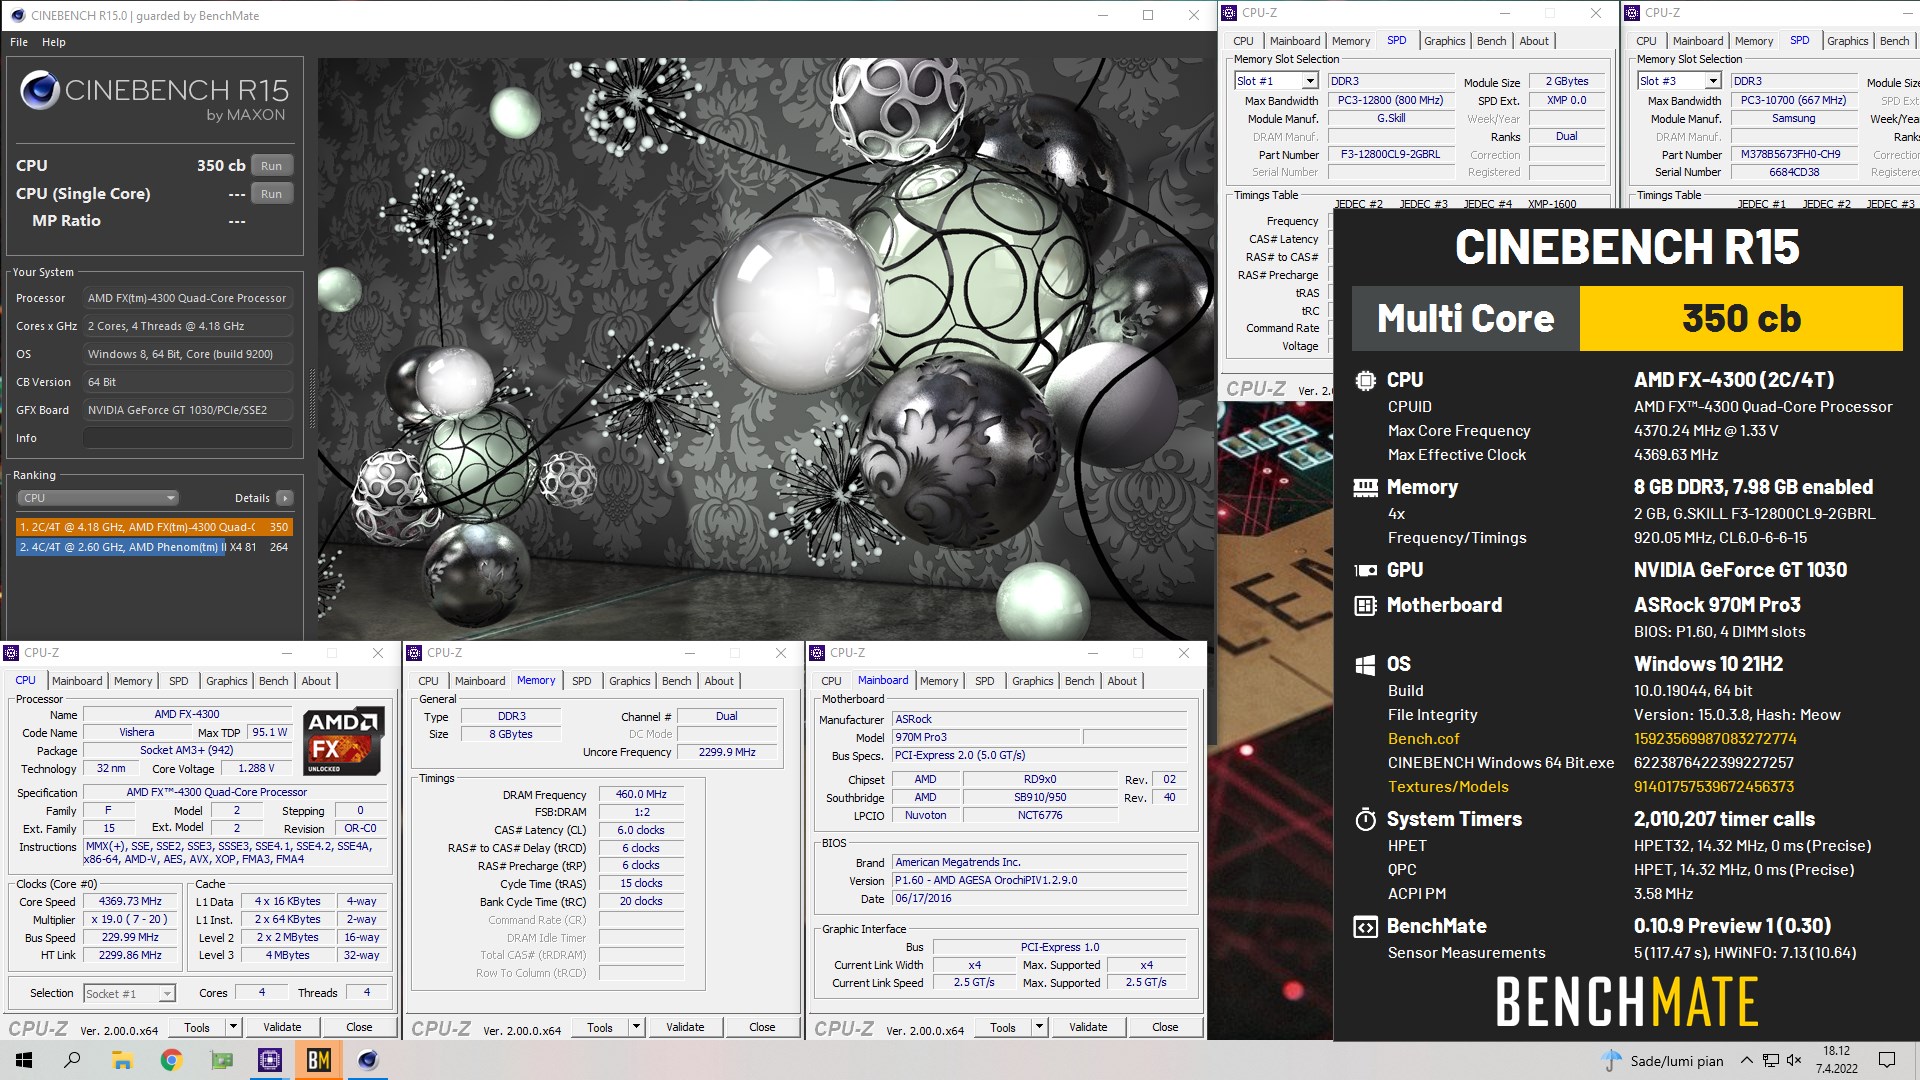Switch to SPD tab in CPU-Z Memory window
Image resolution: width=1920 pixels, height=1080 pixels.
[x=582, y=681]
